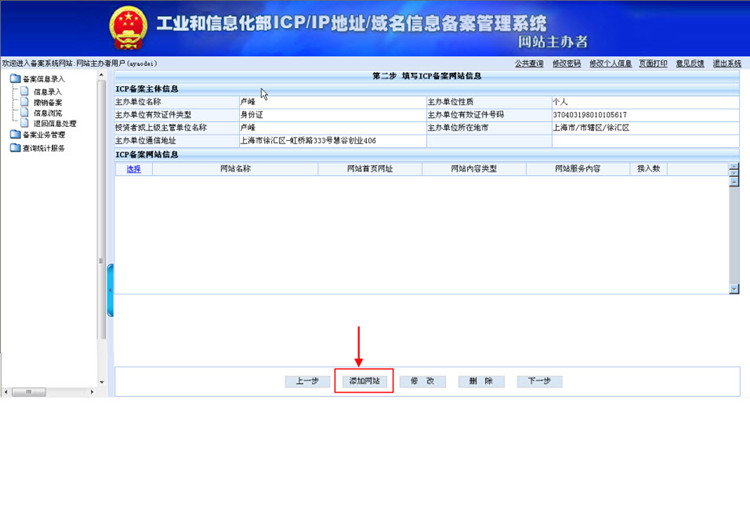Click the 修改密码 link
This screenshot has height=510, width=750.
[566, 63]
